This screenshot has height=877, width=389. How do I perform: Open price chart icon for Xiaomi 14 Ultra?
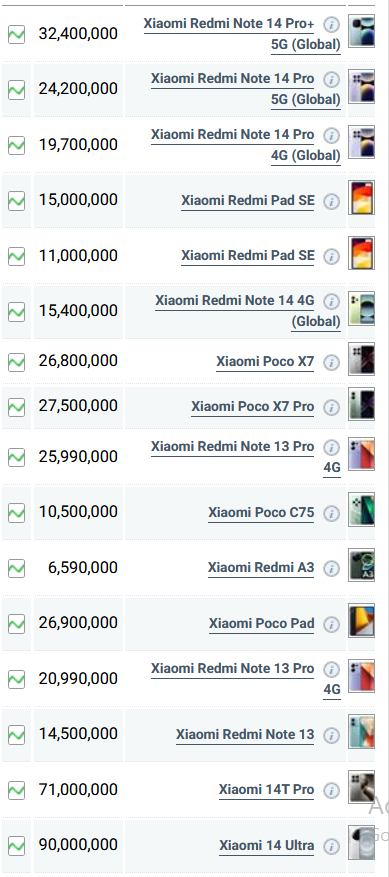[16, 845]
